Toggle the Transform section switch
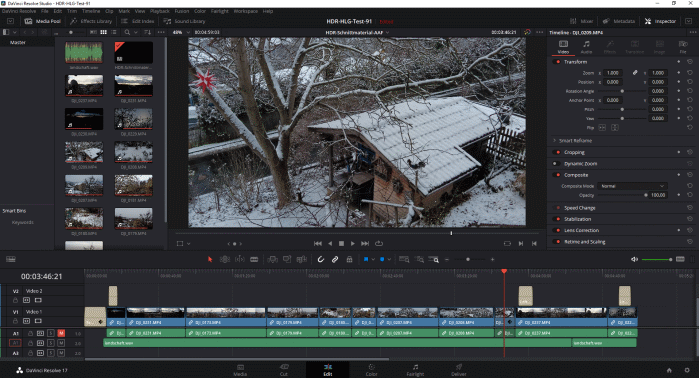This screenshot has height=378, width=699. pos(557,62)
